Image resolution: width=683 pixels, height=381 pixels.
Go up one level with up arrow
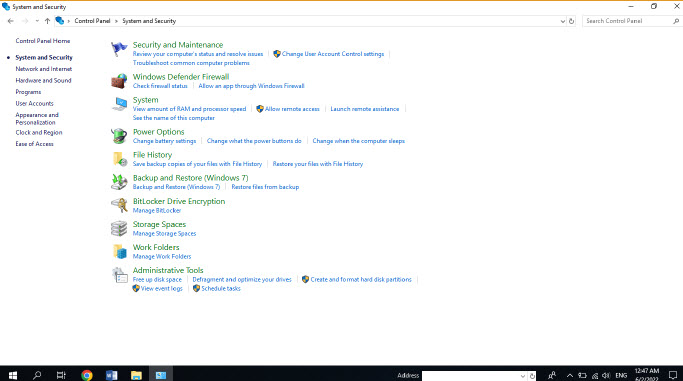click(x=47, y=21)
